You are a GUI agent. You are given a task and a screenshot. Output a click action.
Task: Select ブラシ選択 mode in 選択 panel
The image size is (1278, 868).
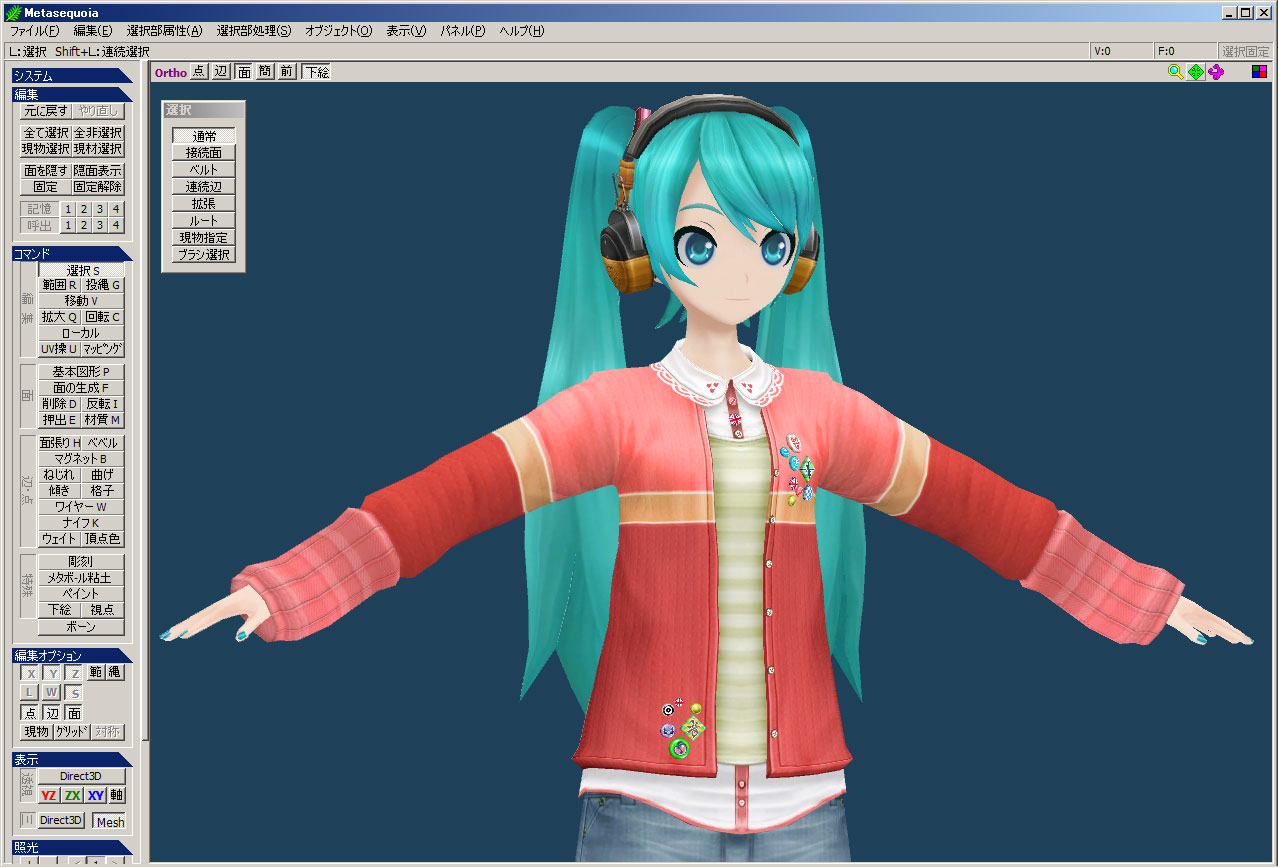tap(204, 255)
